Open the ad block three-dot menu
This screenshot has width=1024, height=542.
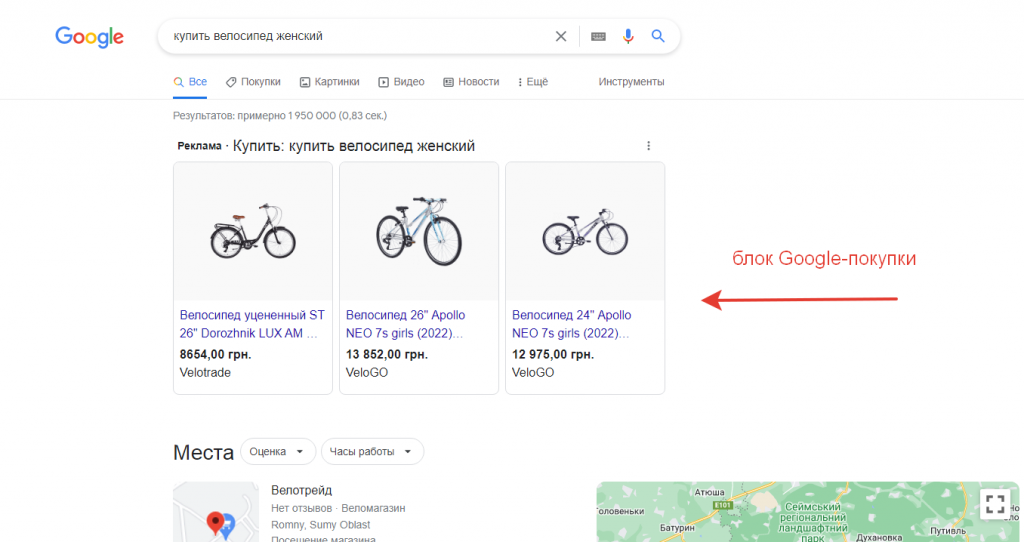648,146
